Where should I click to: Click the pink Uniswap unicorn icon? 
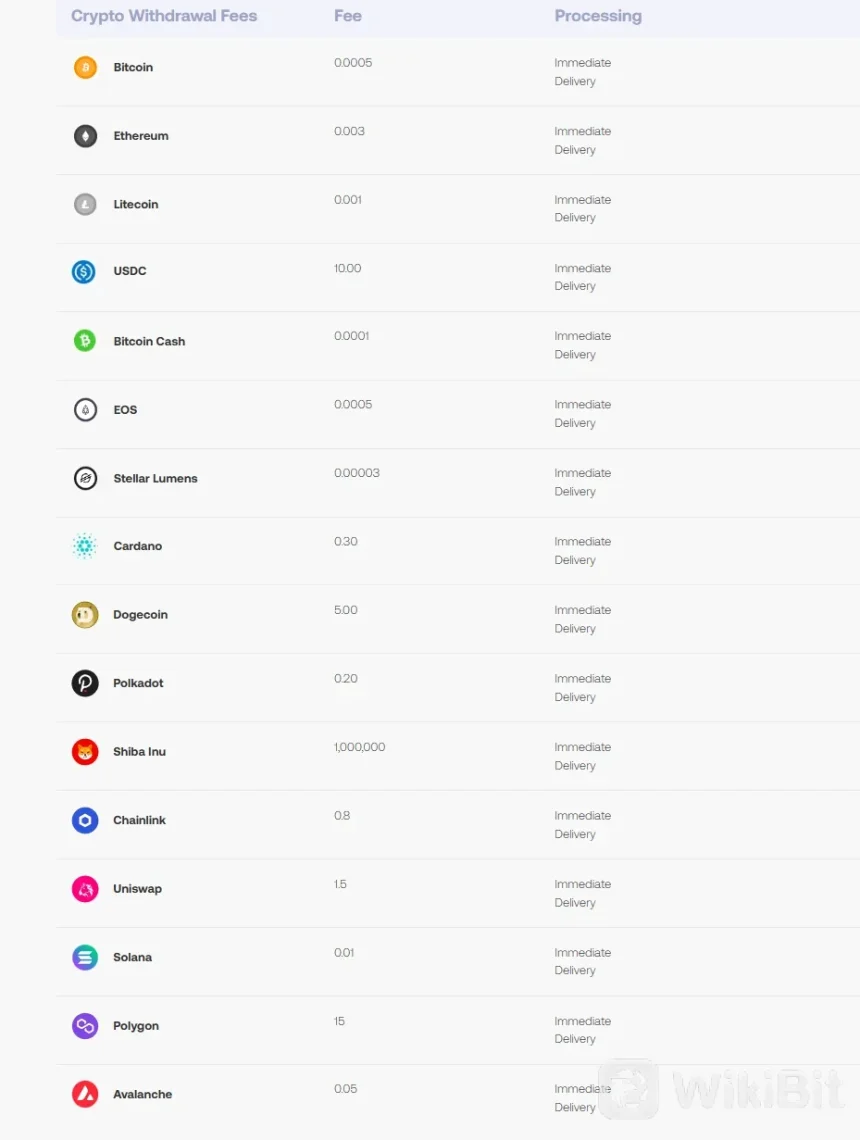tap(85, 889)
